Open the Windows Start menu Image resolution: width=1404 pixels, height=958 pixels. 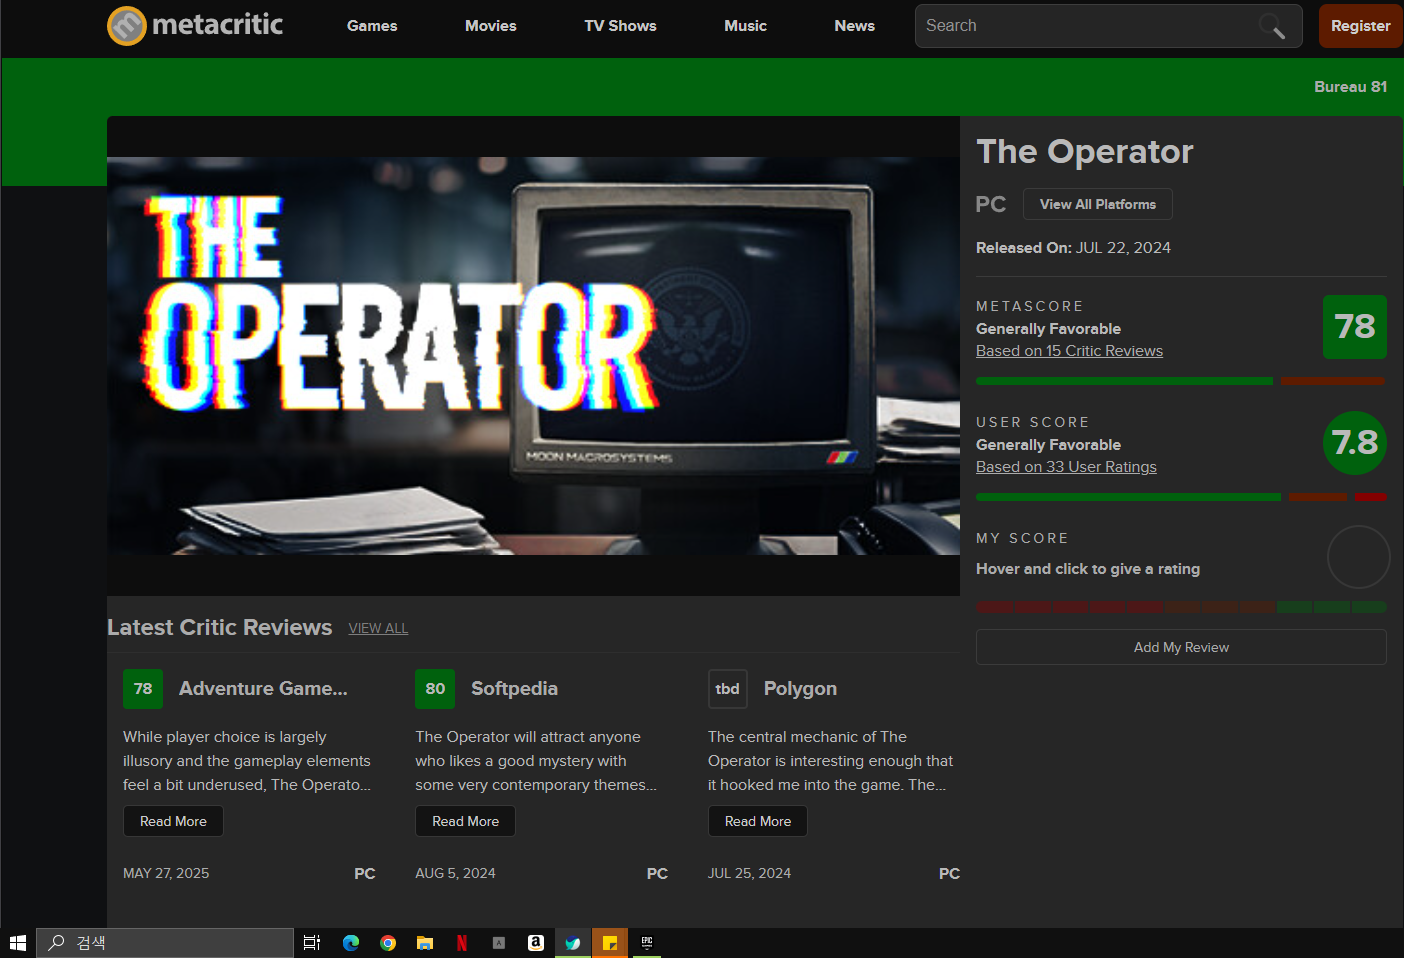pyautogui.click(x=18, y=943)
